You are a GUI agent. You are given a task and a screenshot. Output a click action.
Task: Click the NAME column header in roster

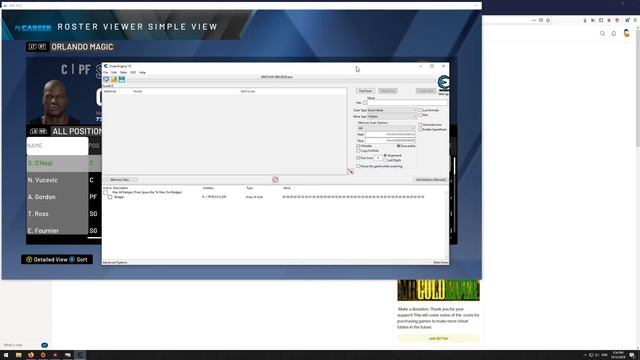point(57,146)
